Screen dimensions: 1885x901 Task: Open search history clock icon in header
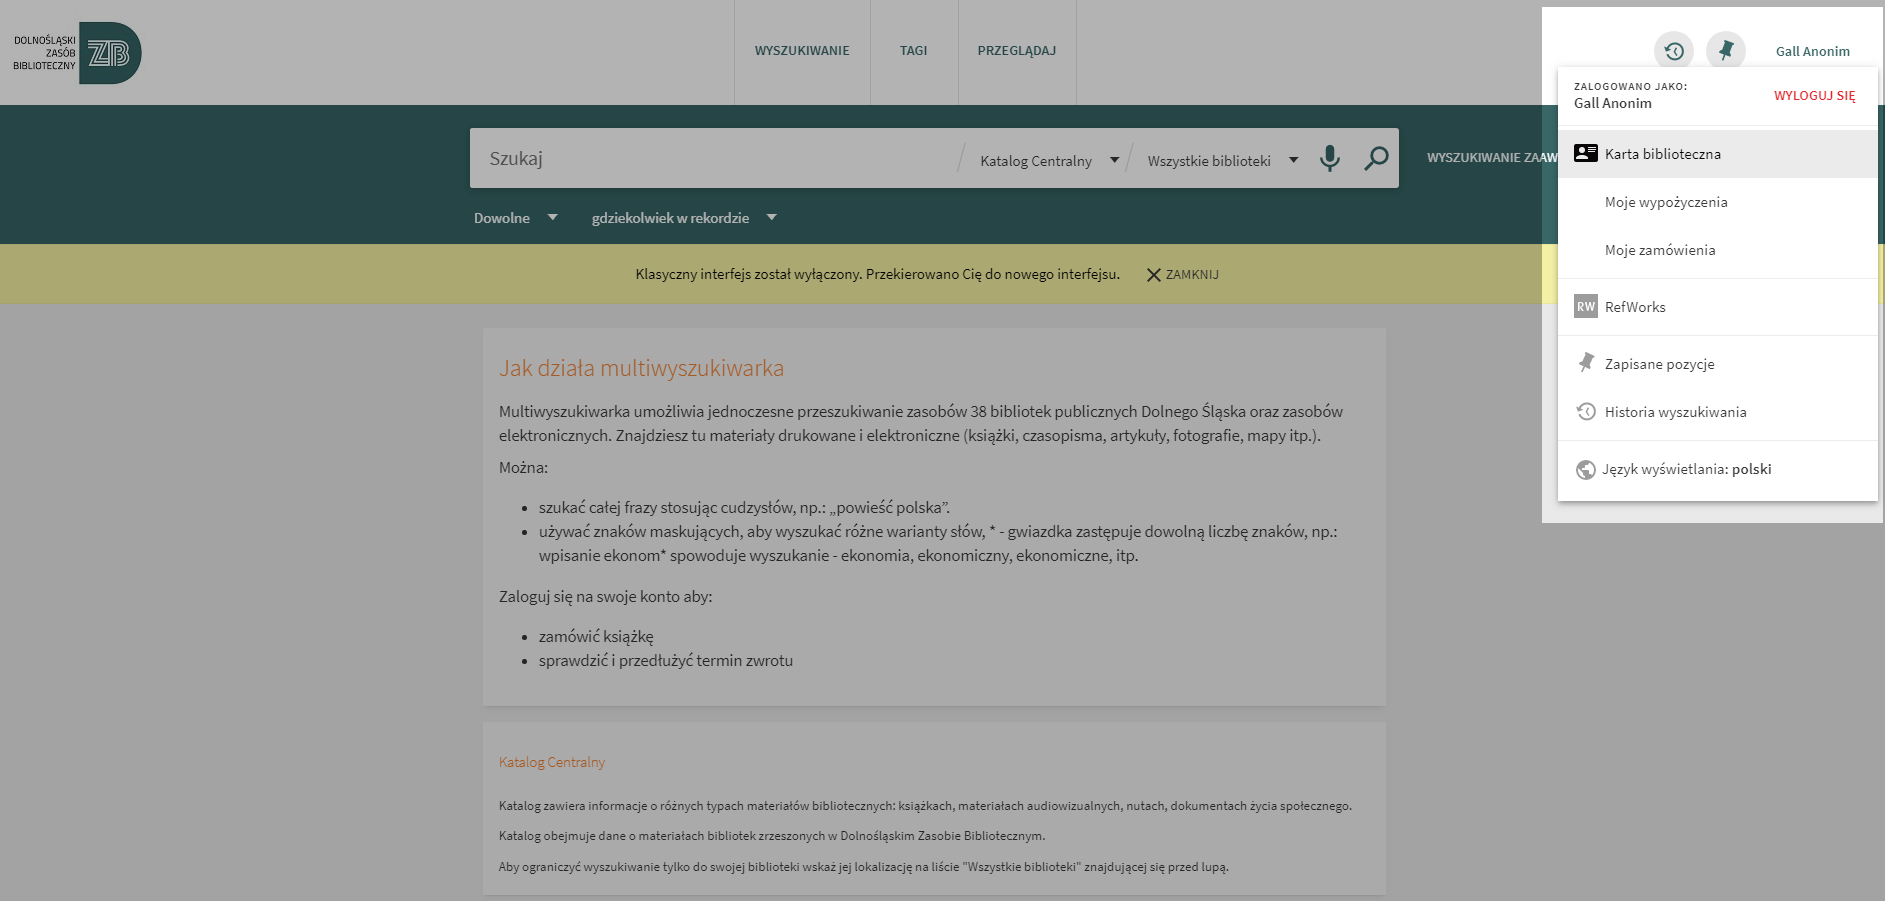click(x=1674, y=51)
